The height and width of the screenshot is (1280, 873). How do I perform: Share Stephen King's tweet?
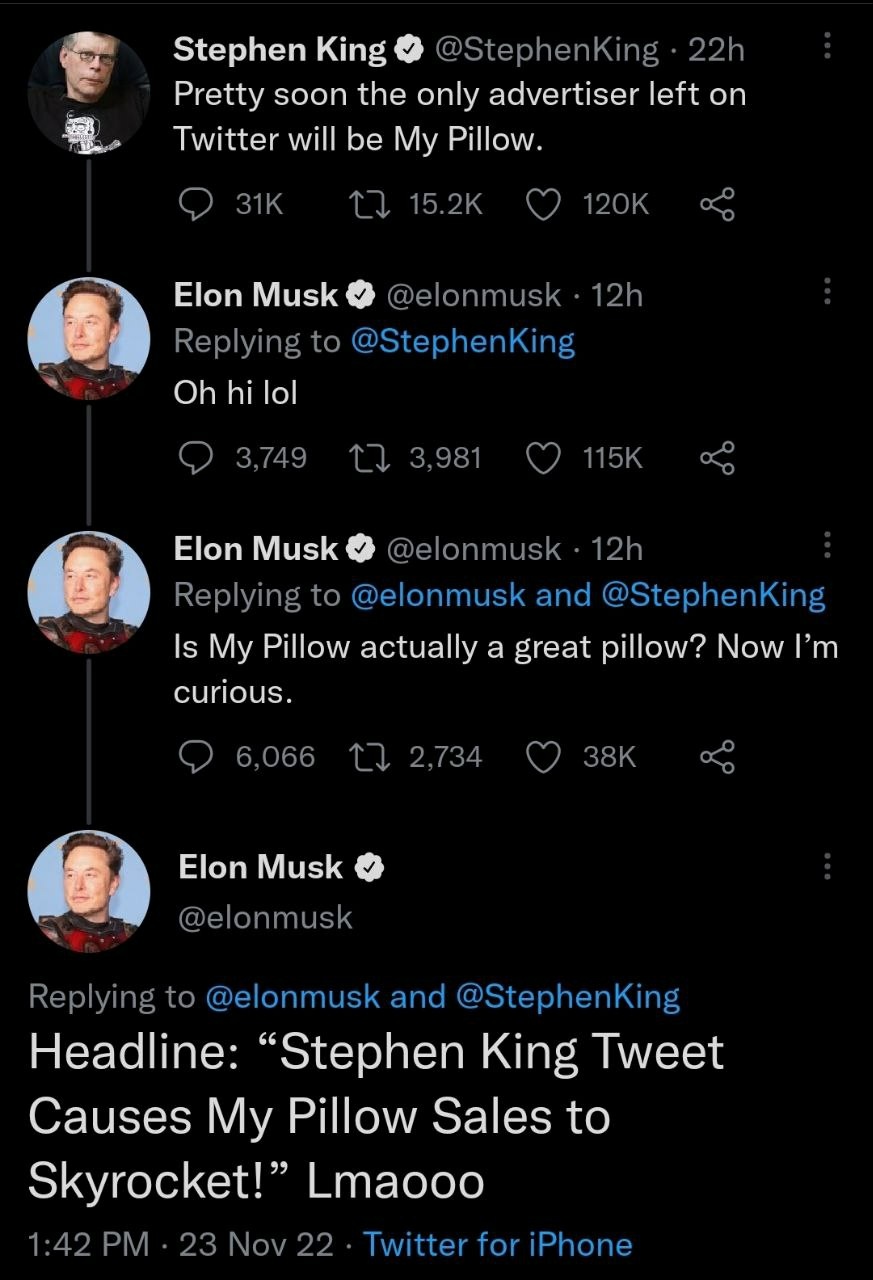(x=717, y=204)
